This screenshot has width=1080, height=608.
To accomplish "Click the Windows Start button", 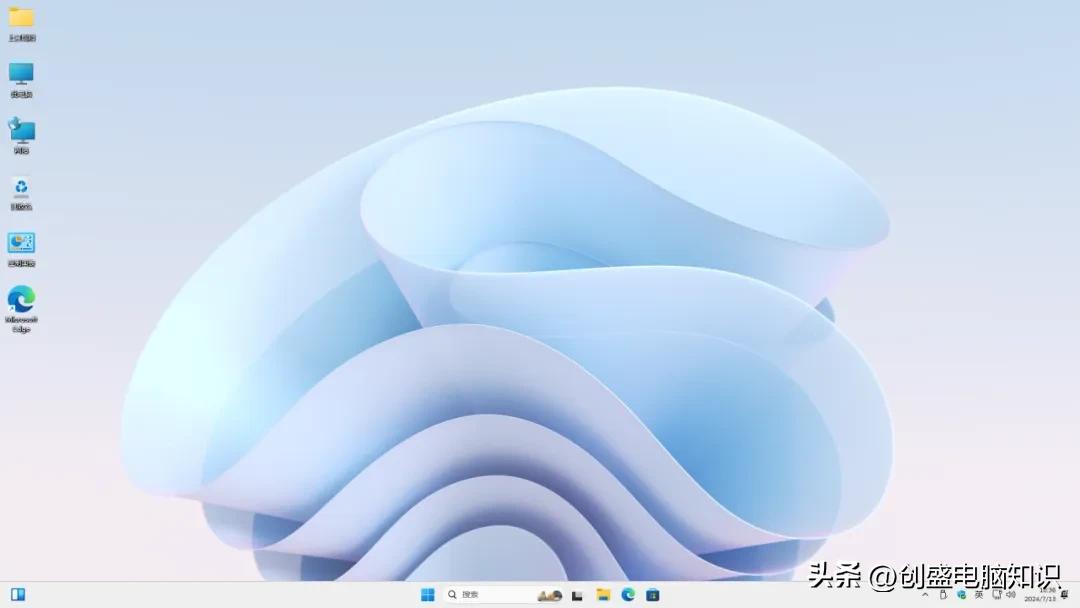I will tap(427, 594).
